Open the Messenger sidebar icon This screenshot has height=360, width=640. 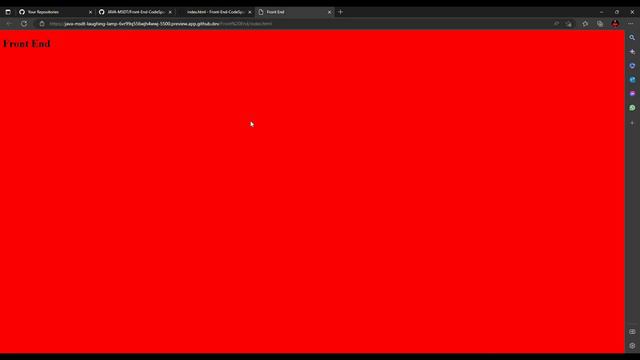pyautogui.click(x=632, y=93)
